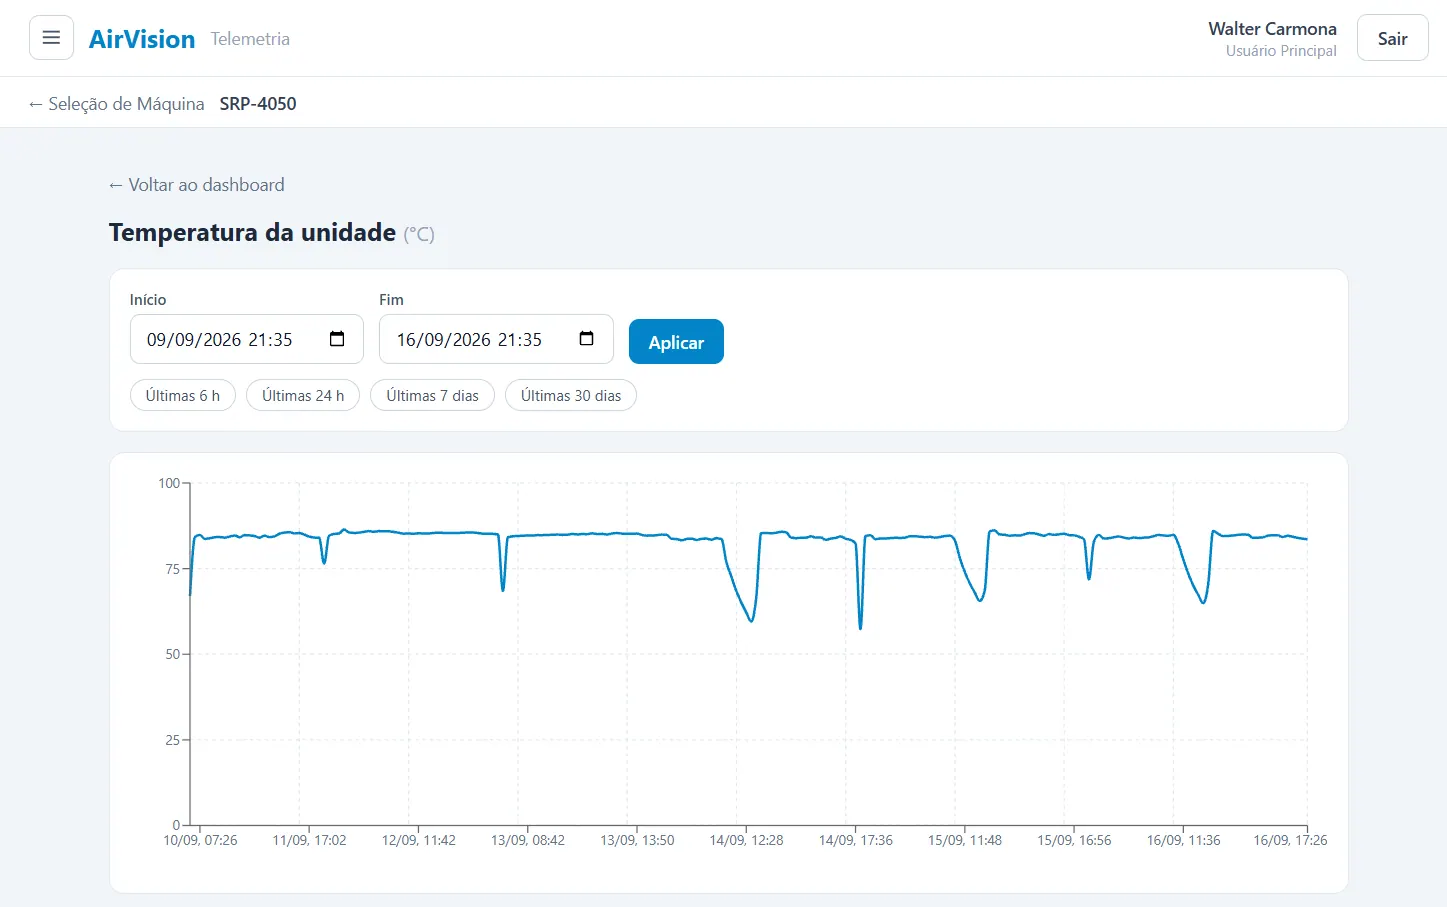Screen dimensions: 1447x907
Task: Click the Fim date-time text 16/09/2026 21:35
Action: (x=469, y=340)
